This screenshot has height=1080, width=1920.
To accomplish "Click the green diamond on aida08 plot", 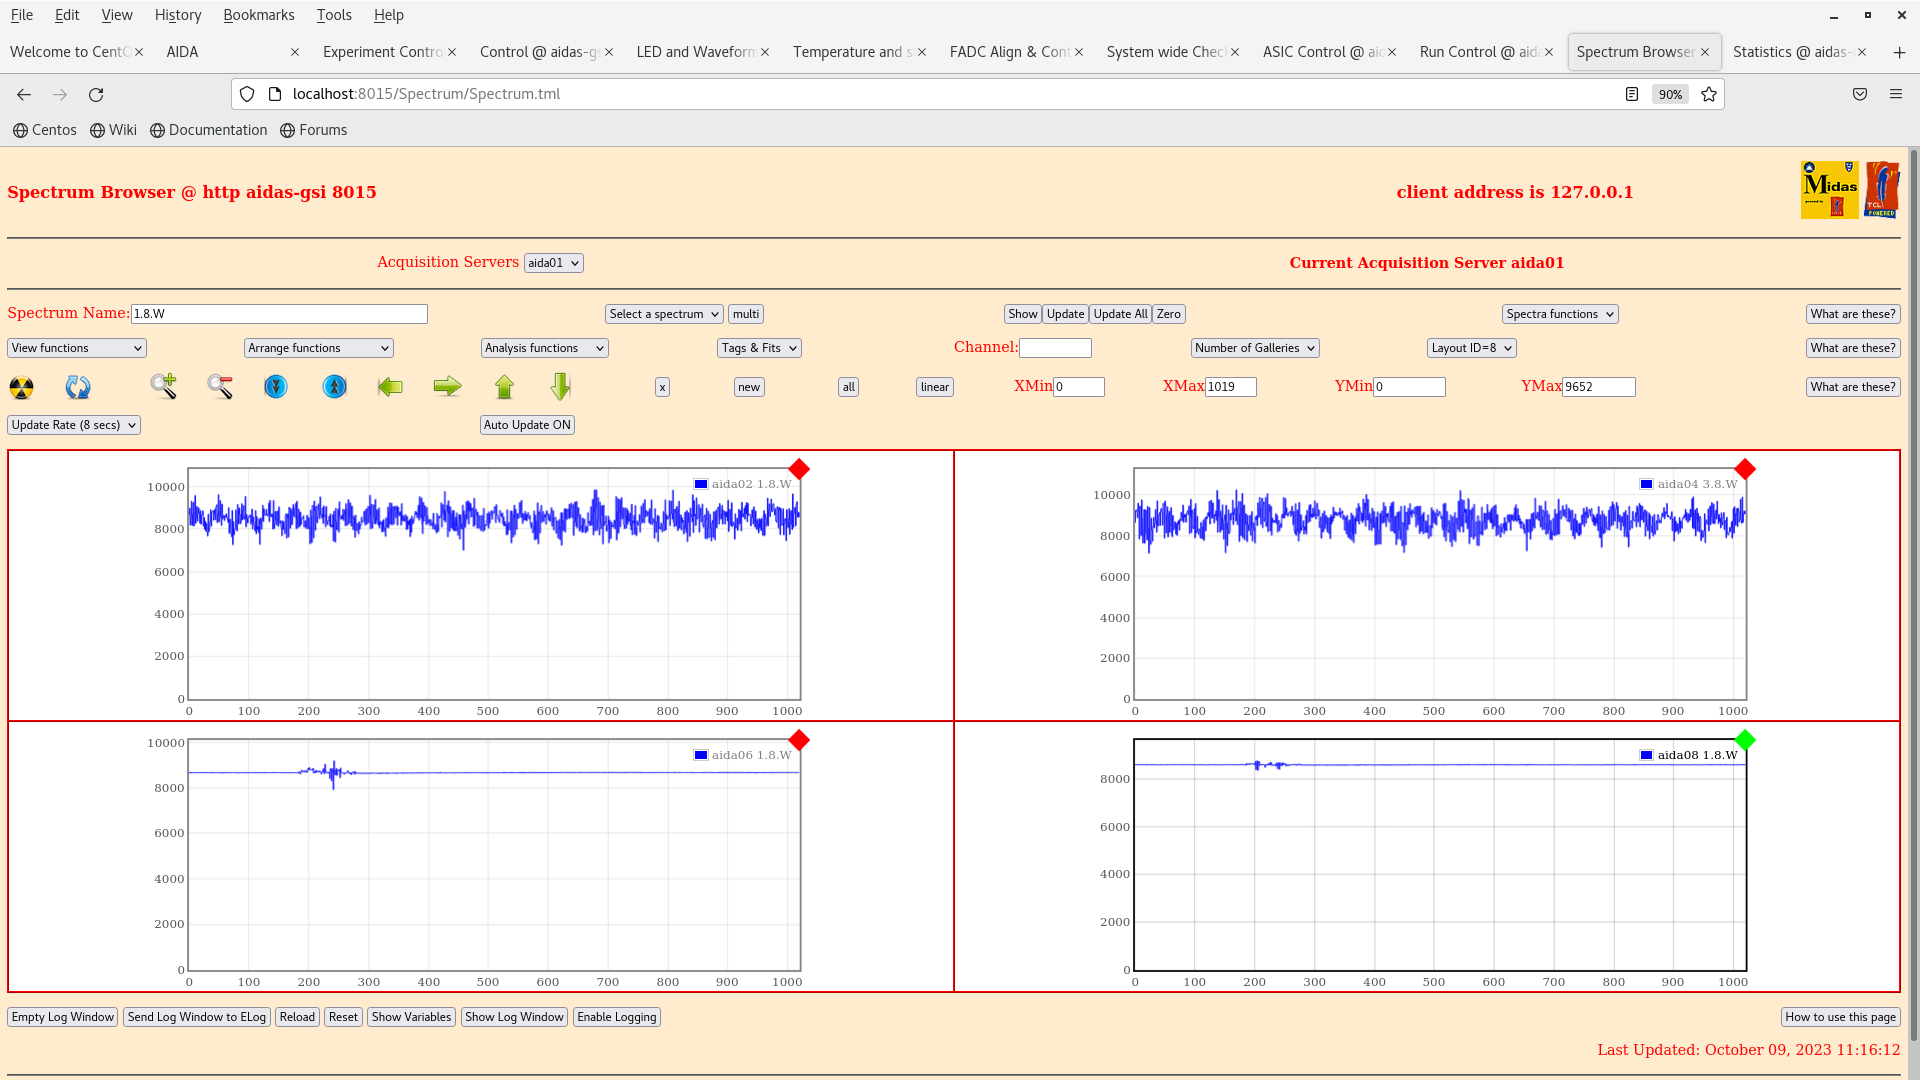I will click(x=1745, y=740).
